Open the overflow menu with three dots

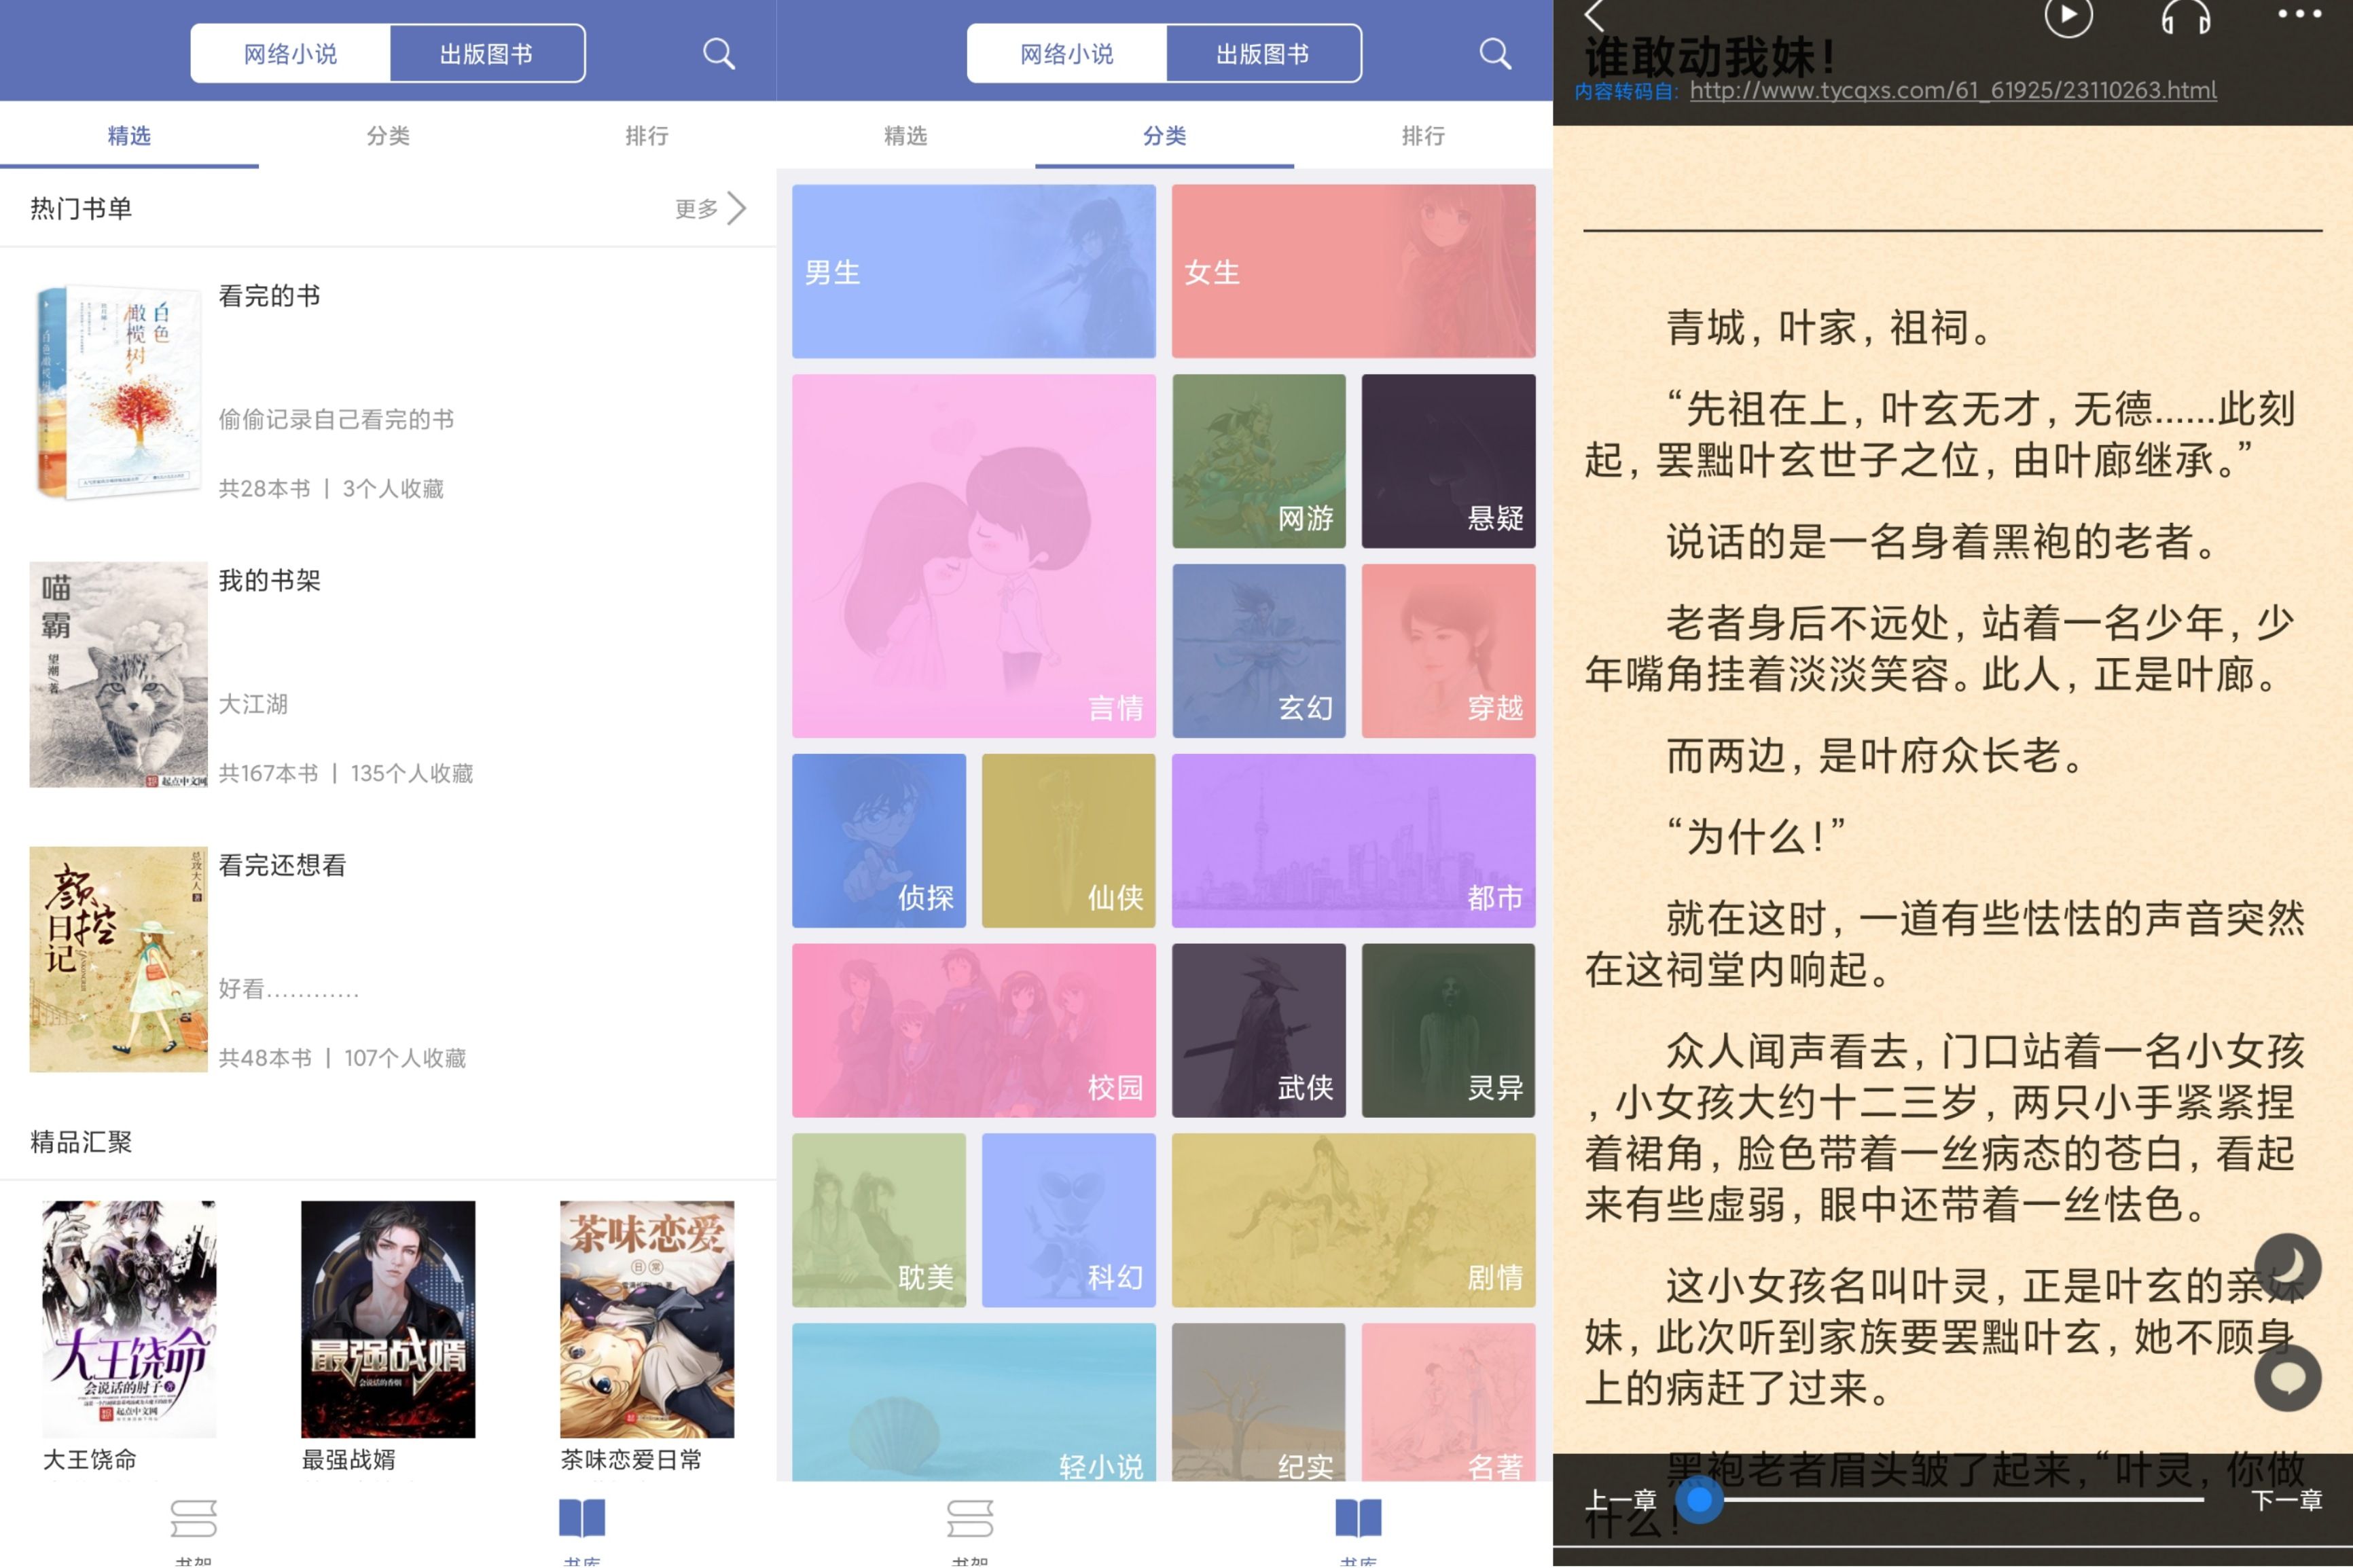pos(2299,14)
